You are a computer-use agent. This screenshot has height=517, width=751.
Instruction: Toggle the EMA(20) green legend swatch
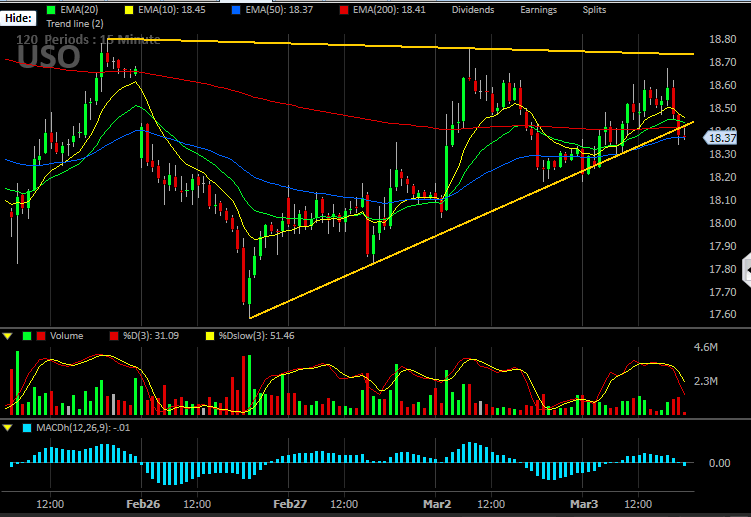point(51,10)
